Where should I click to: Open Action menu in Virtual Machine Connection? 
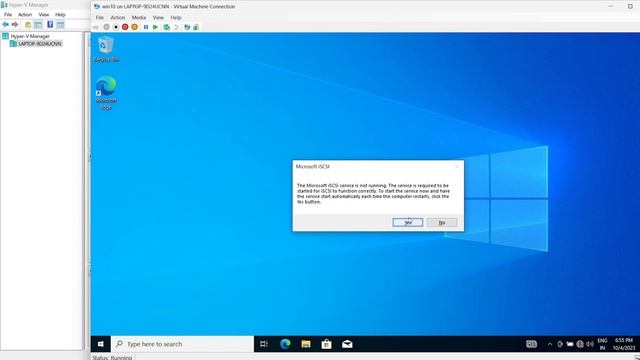click(x=118, y=18)
